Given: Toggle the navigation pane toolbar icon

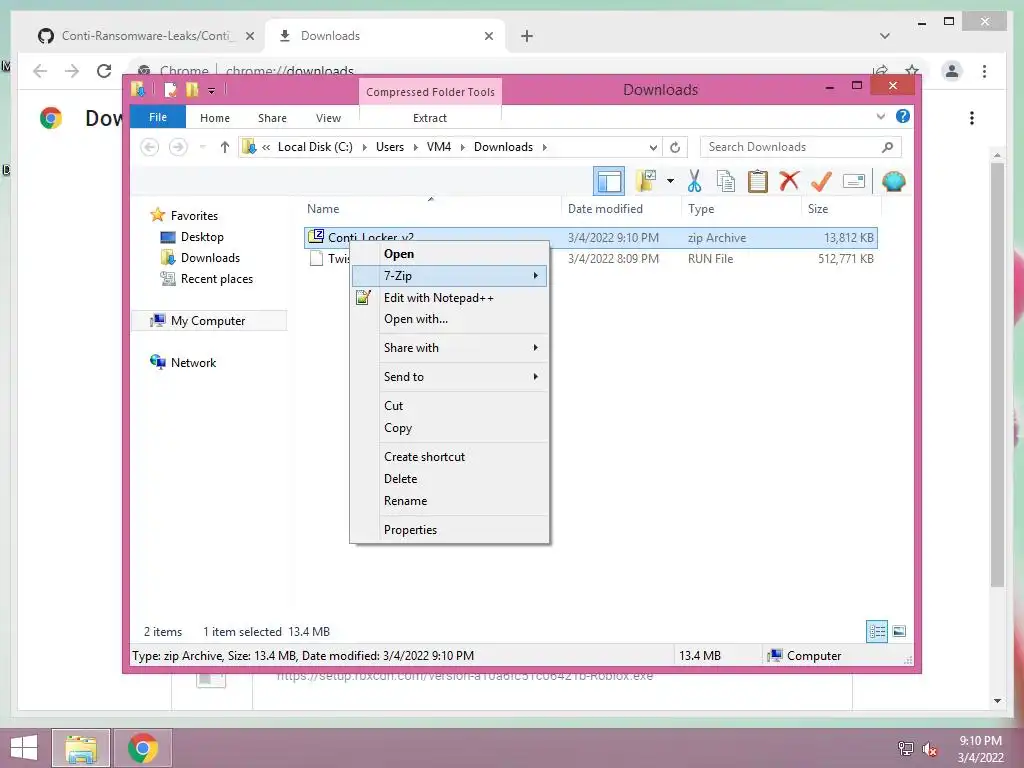Looking at the screenshot, I should [x=609, y=181].
